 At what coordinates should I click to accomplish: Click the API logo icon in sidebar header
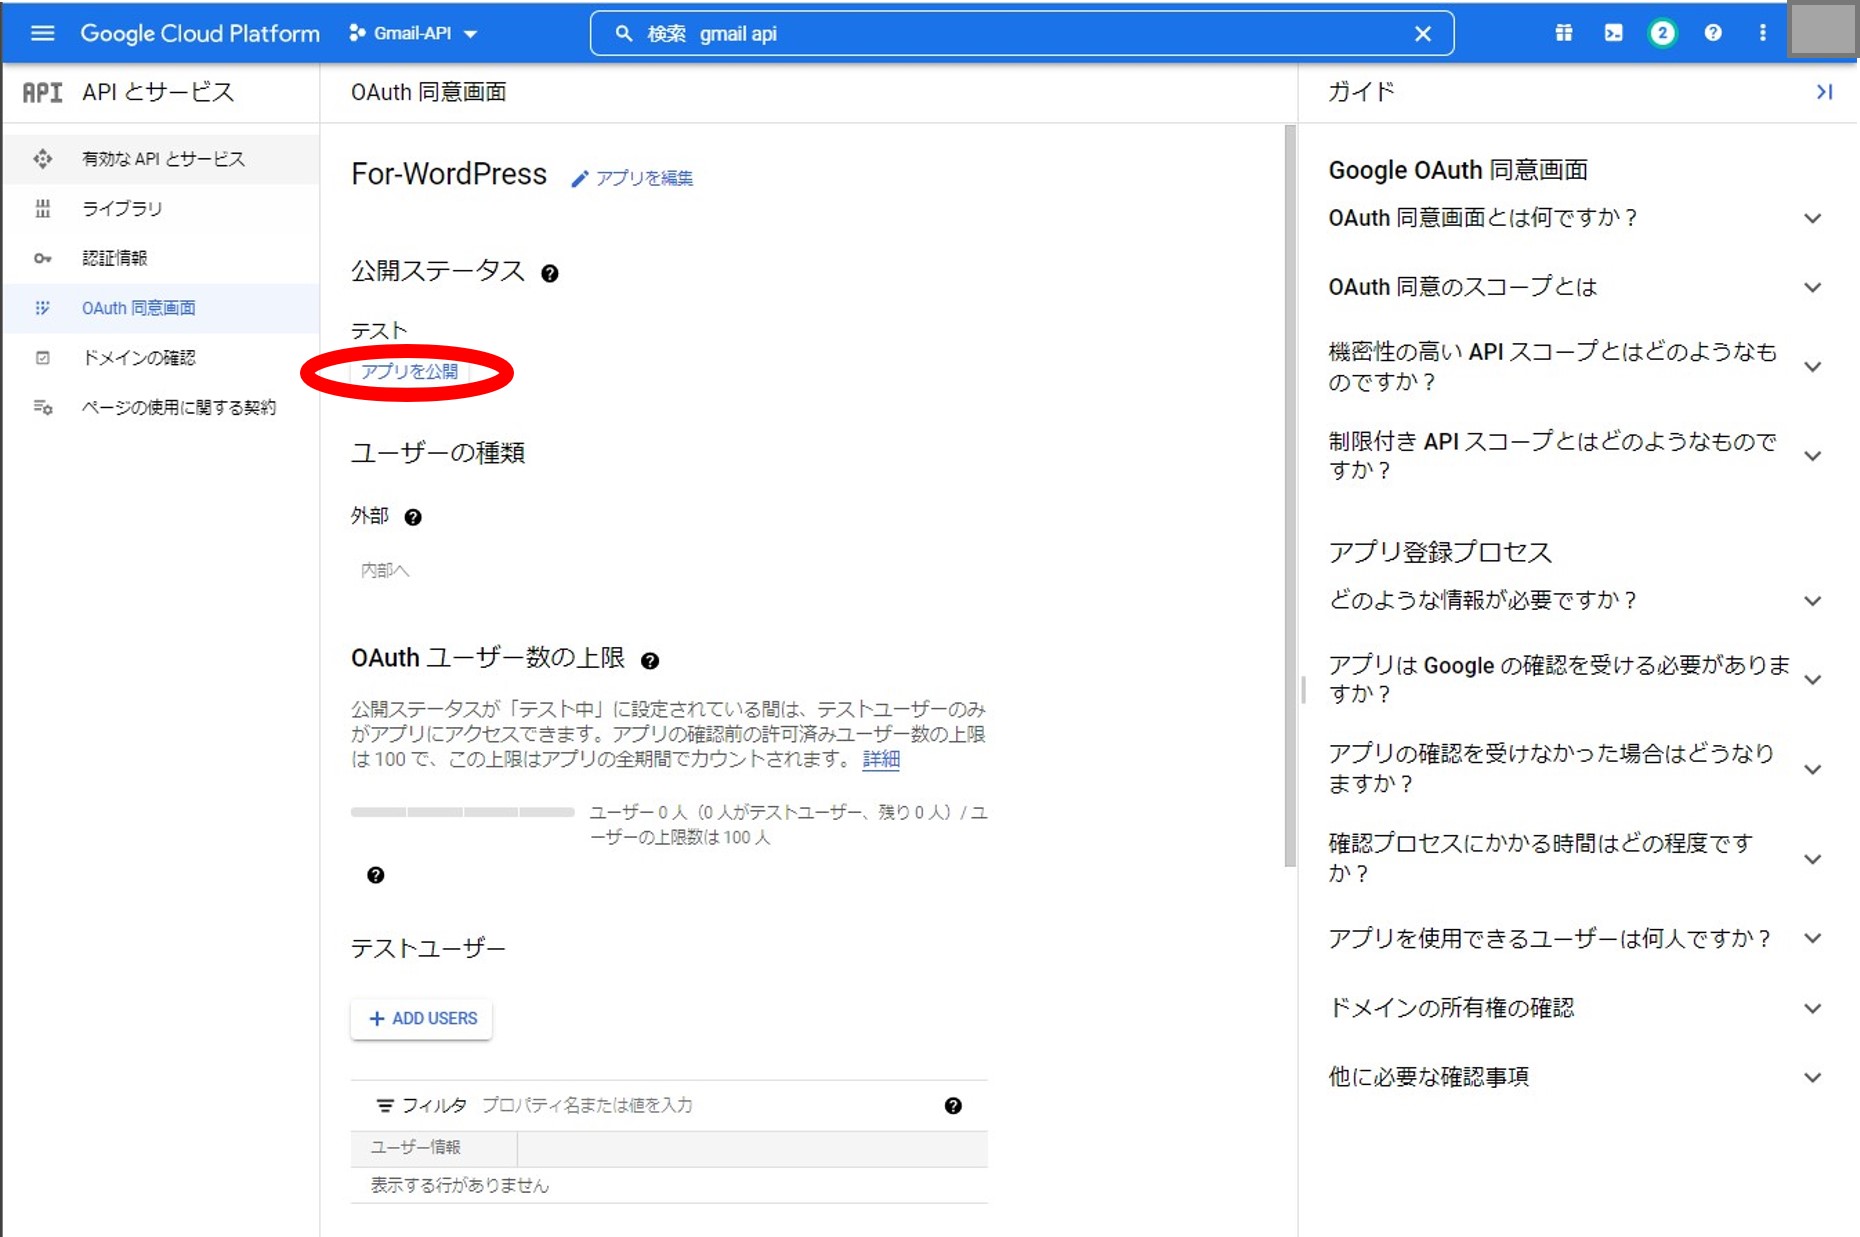pyautogui.click(x=42, y=92)
